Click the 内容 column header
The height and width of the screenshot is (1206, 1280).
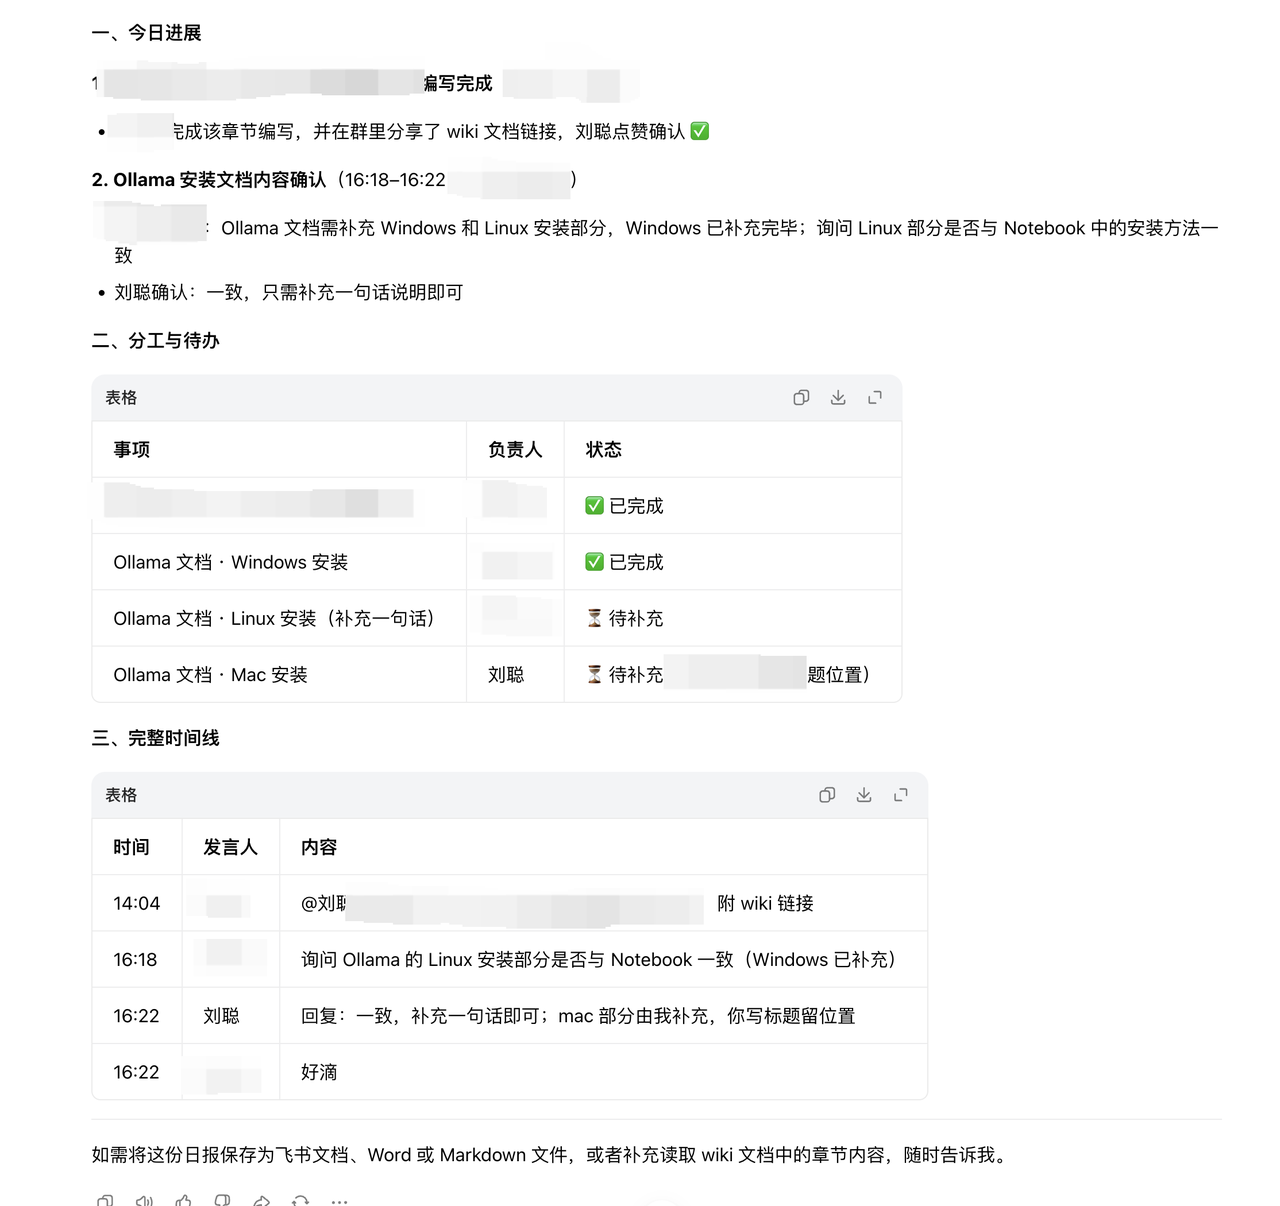[x=319, y=847]
